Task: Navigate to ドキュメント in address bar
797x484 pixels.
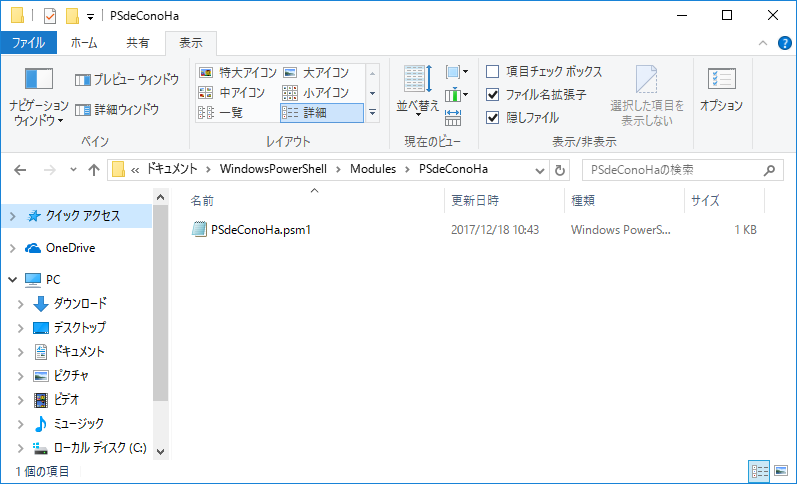Action: click(x=172, y=169)
